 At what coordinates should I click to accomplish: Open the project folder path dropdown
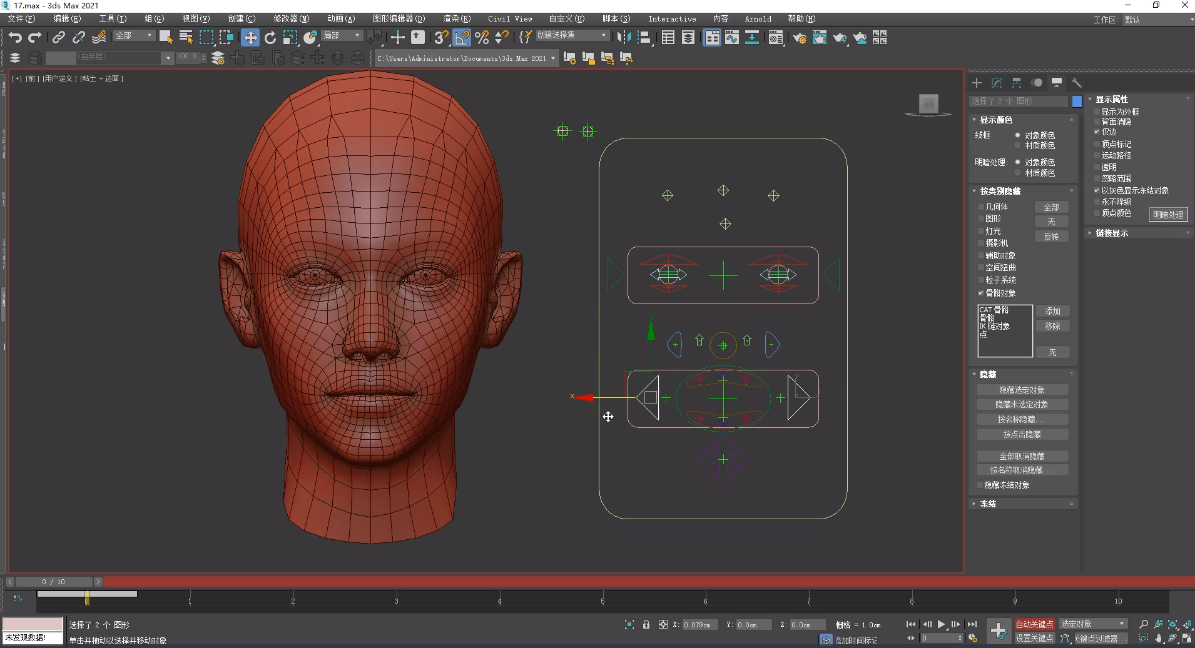(x=466, y=58)
